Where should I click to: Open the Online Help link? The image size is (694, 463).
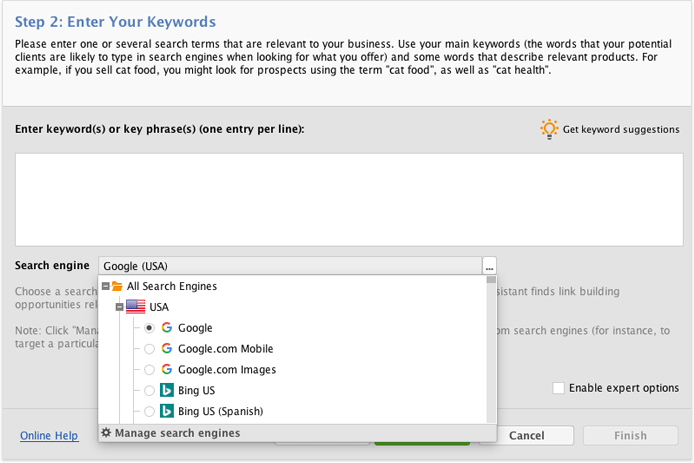(x=49, y=436)
